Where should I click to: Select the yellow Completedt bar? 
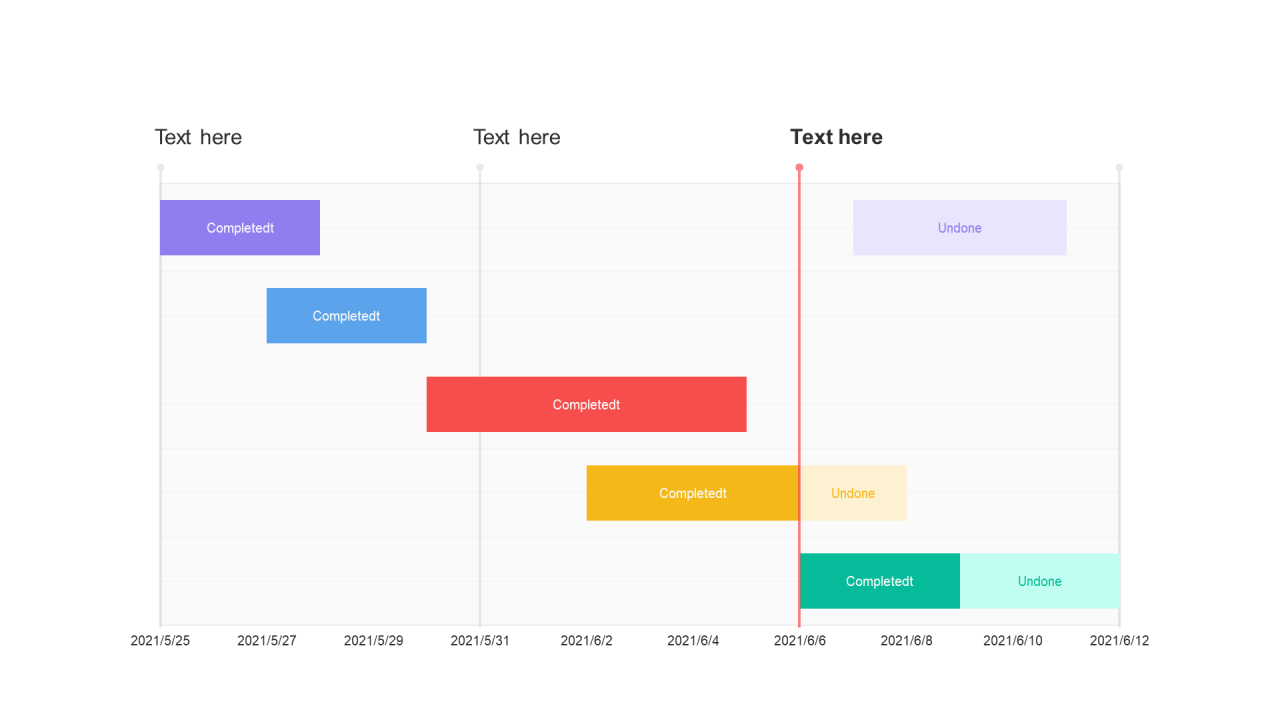point(692,493)
